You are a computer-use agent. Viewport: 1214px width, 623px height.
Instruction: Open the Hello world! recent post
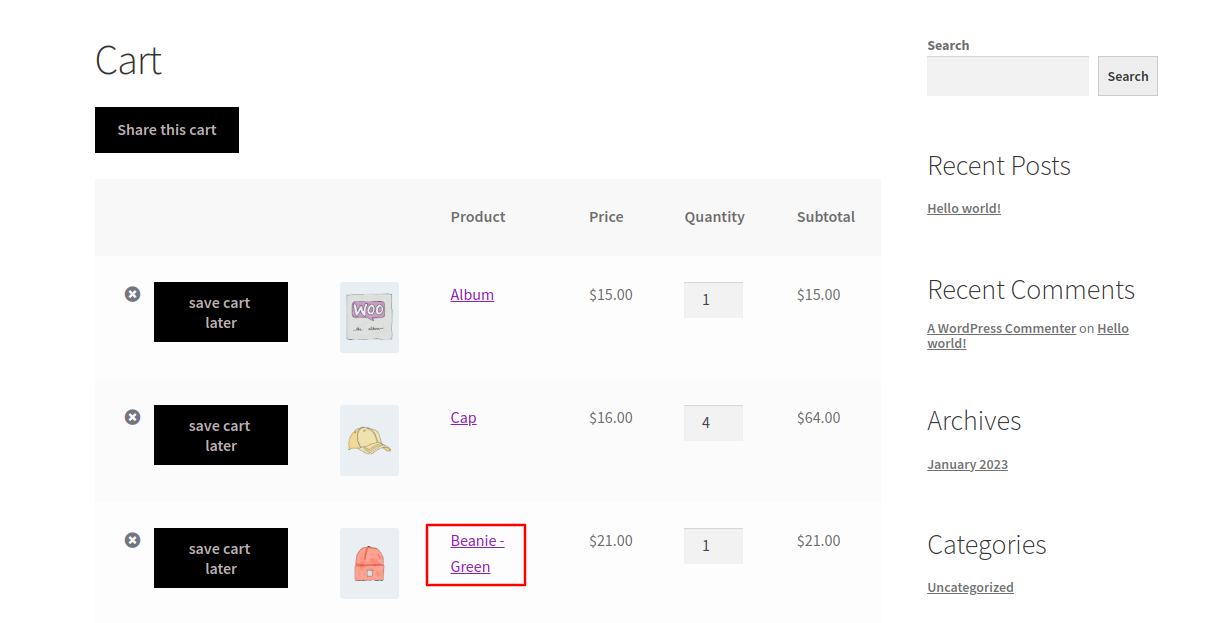tap(963, 208)
